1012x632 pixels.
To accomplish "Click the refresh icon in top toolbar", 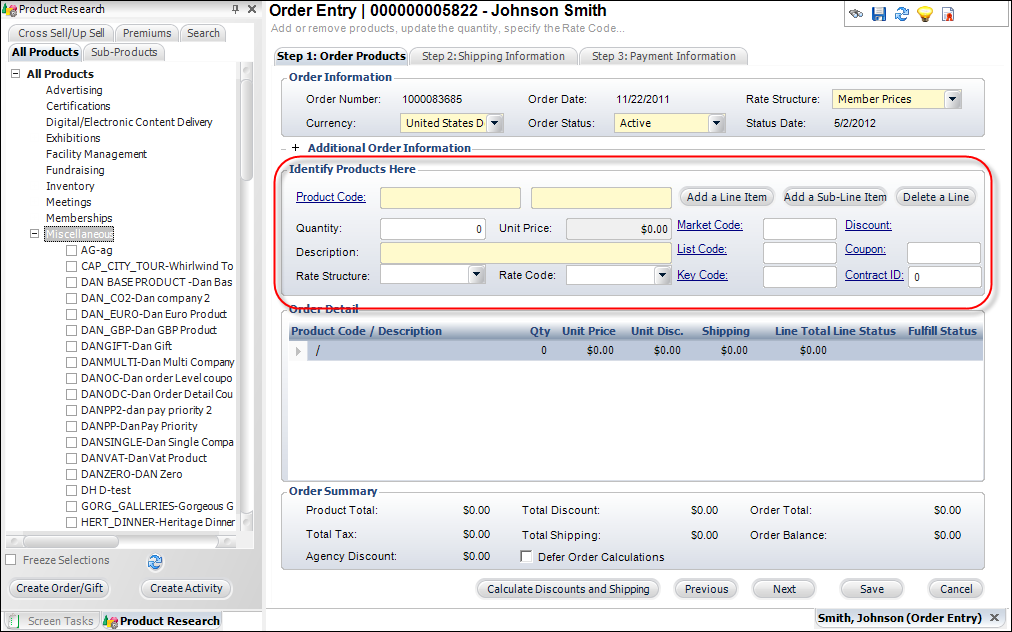I will point(902,14).
